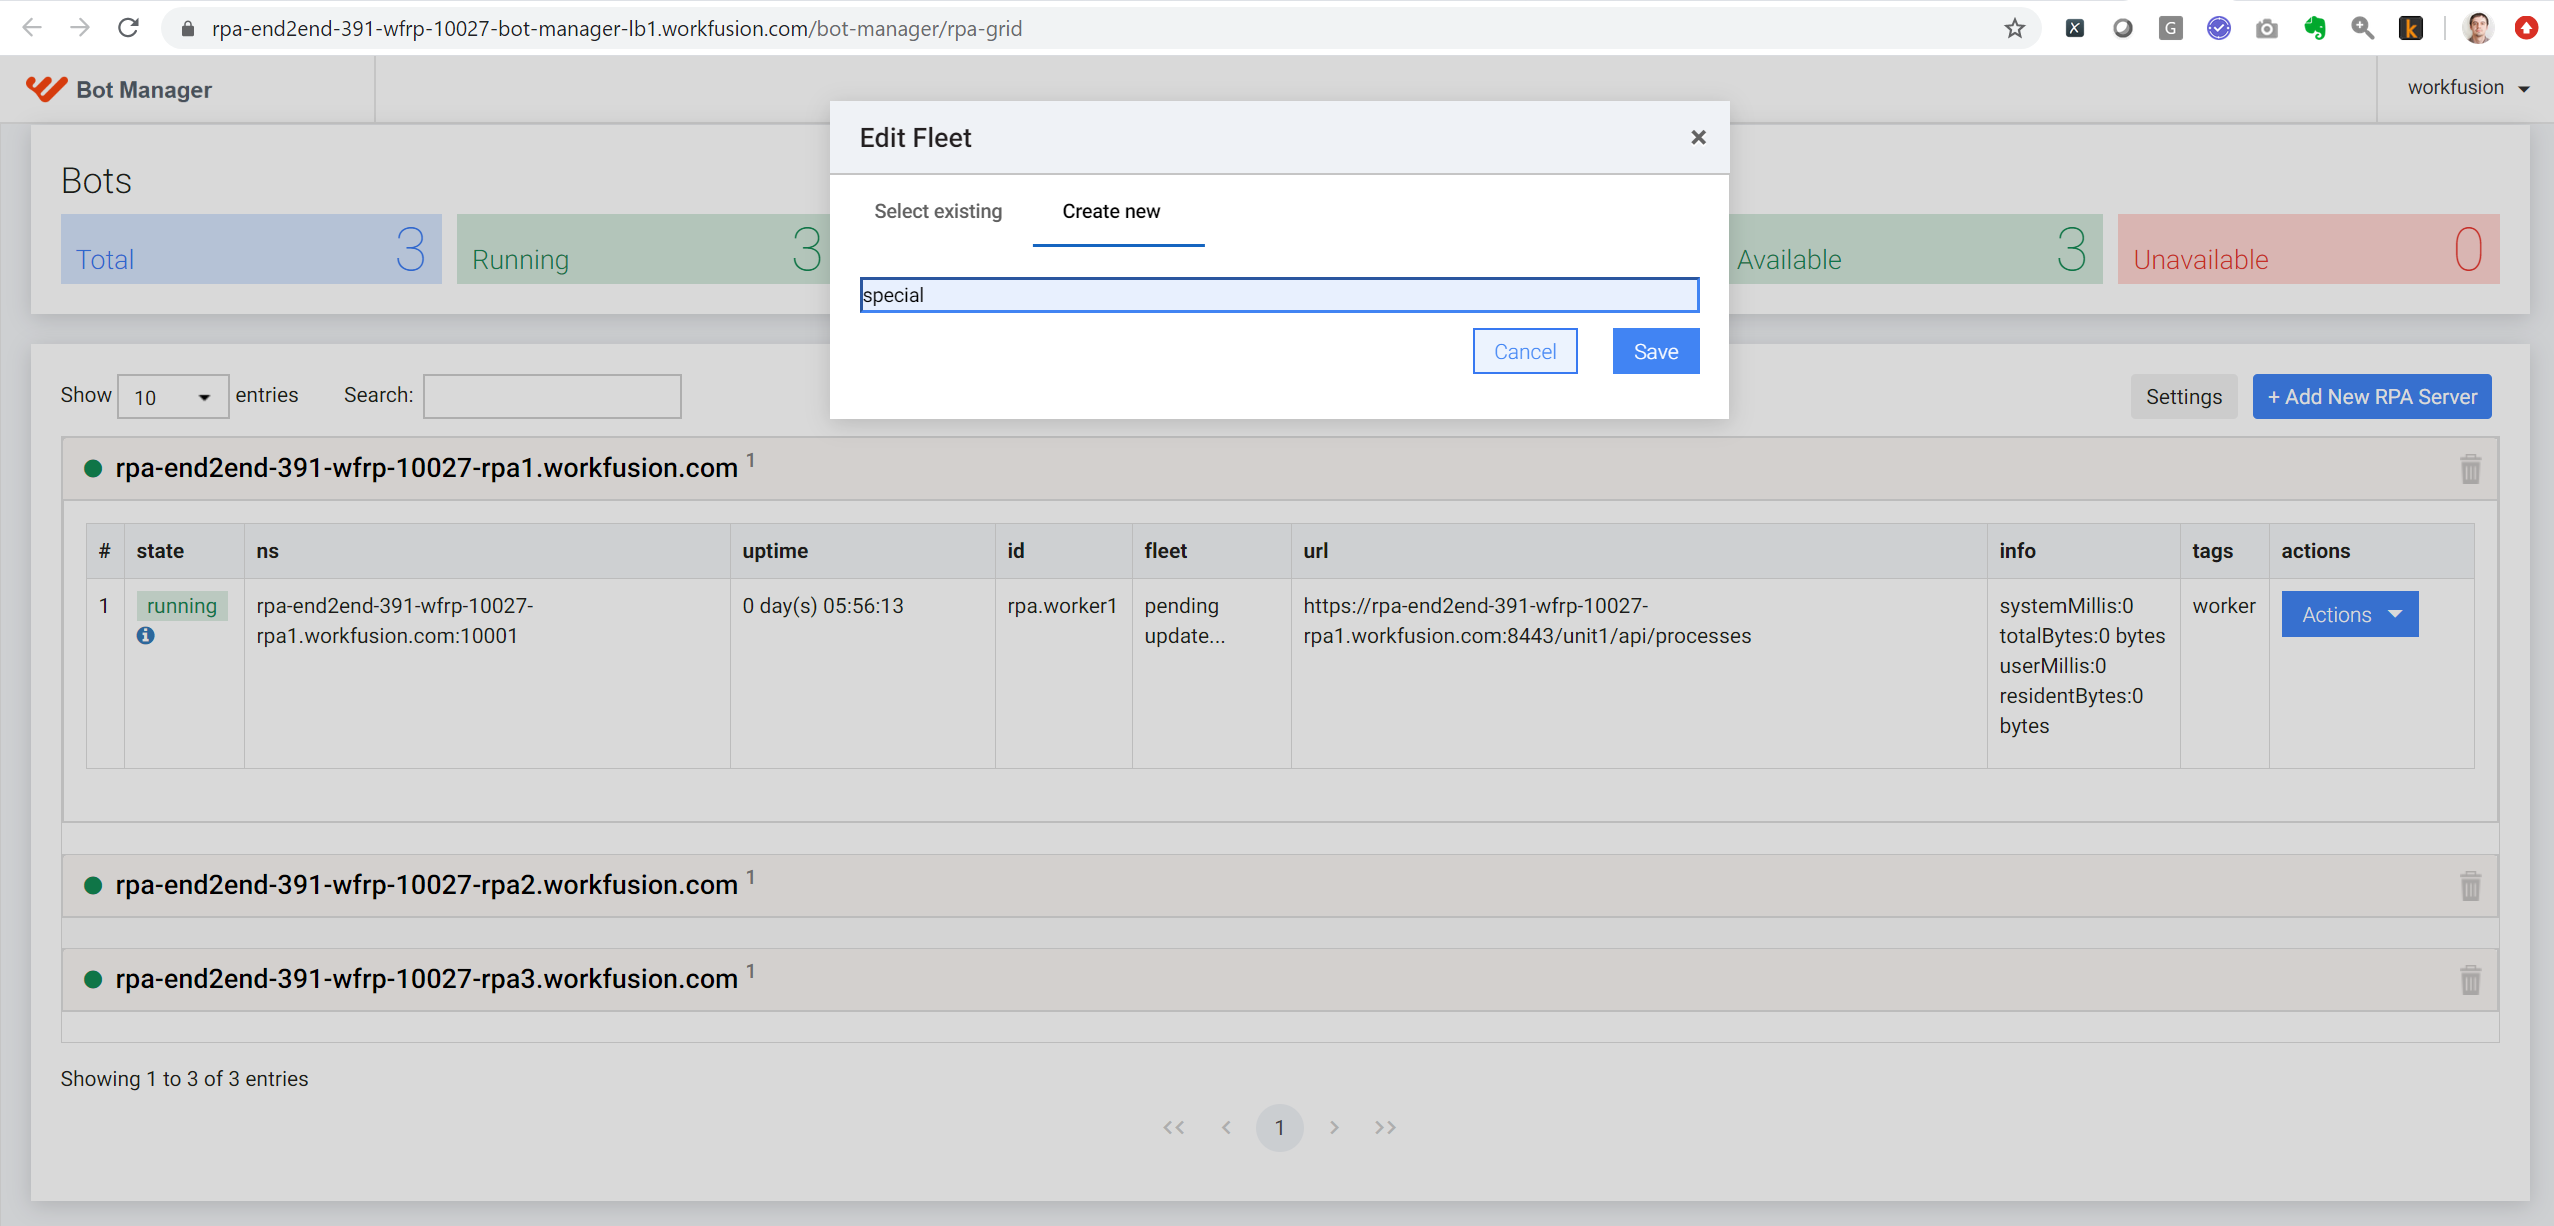Image resolution: width=2554 pixels, height=1226 pixels.
Task: Go to the next page of results
Action: (1334, 1128)
